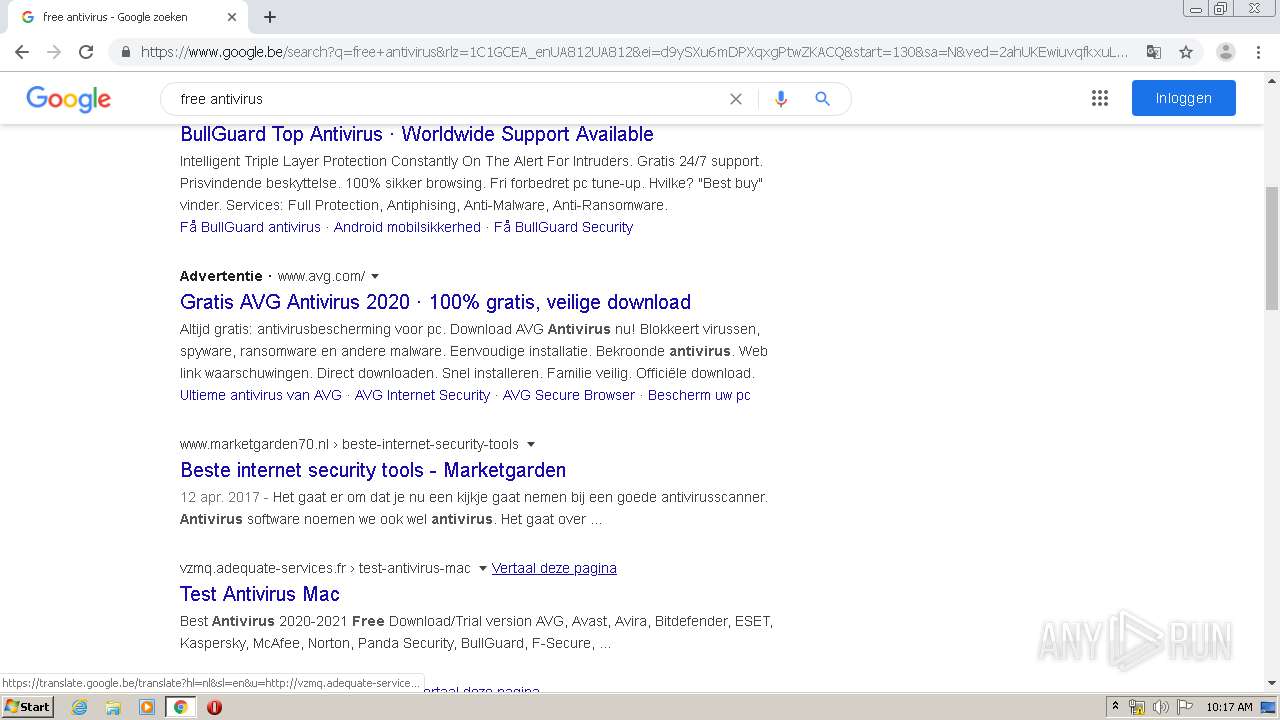Open 'Test Antivirus Mac' result

pyautogui.click(x=260, y=594)
